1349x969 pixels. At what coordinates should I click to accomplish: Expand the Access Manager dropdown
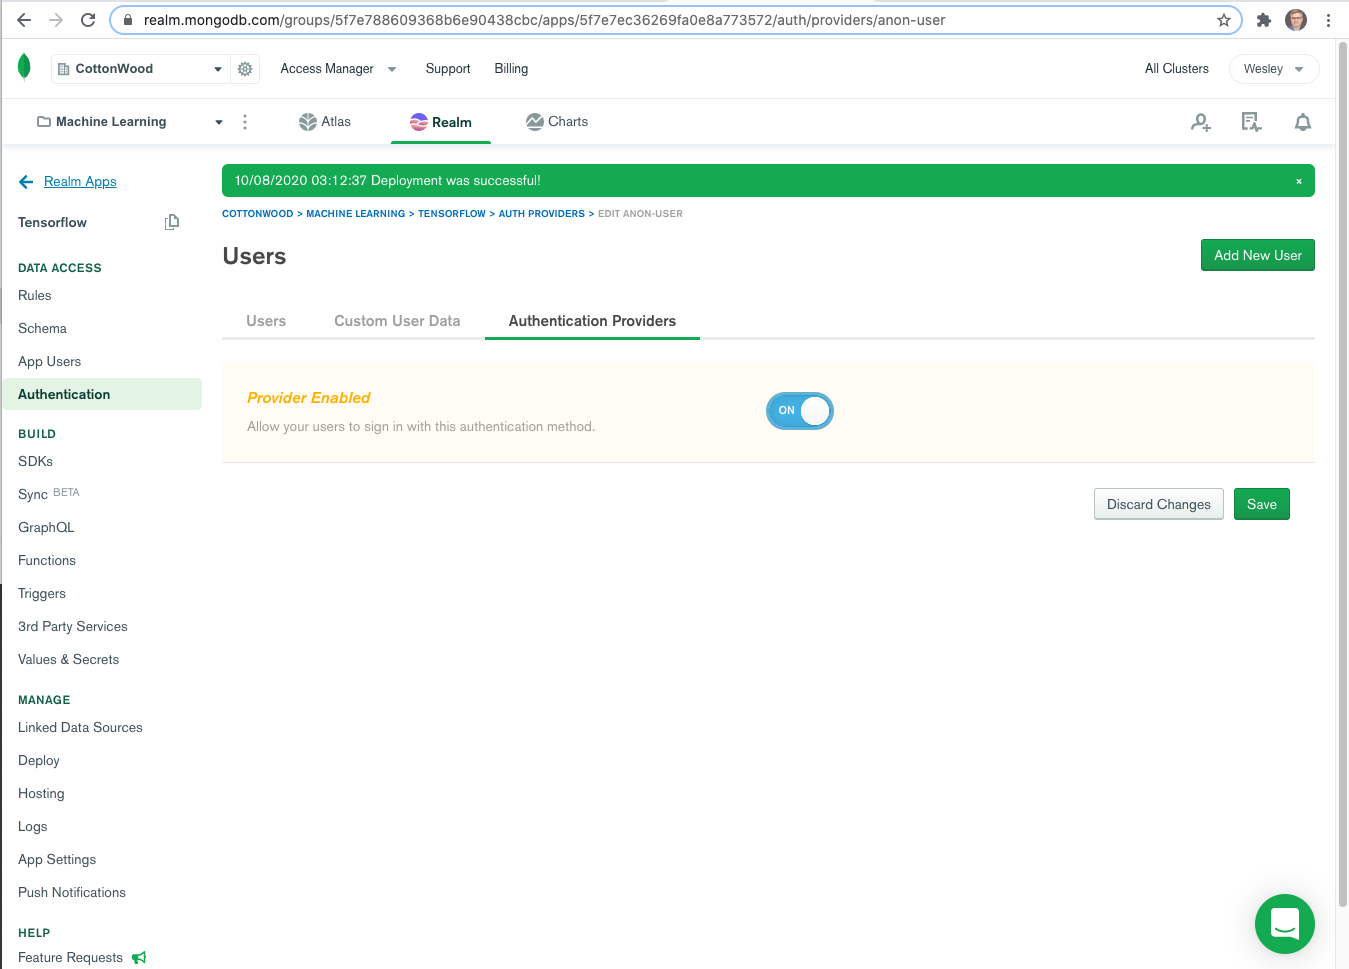(338, 69)
